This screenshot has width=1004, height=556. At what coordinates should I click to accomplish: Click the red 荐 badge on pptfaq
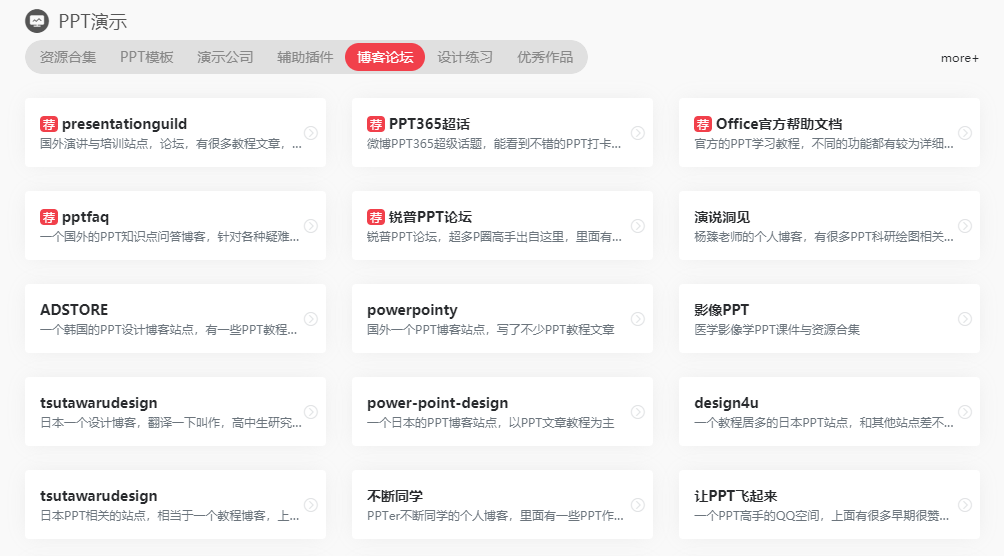pos(49,217)
